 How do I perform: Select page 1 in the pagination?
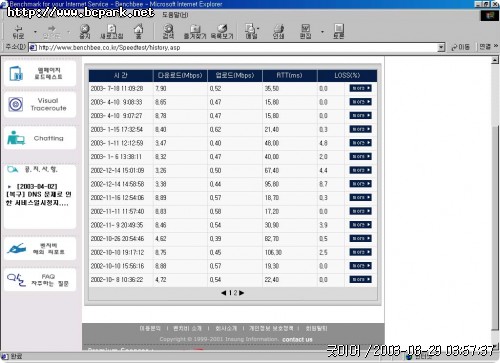230,293
